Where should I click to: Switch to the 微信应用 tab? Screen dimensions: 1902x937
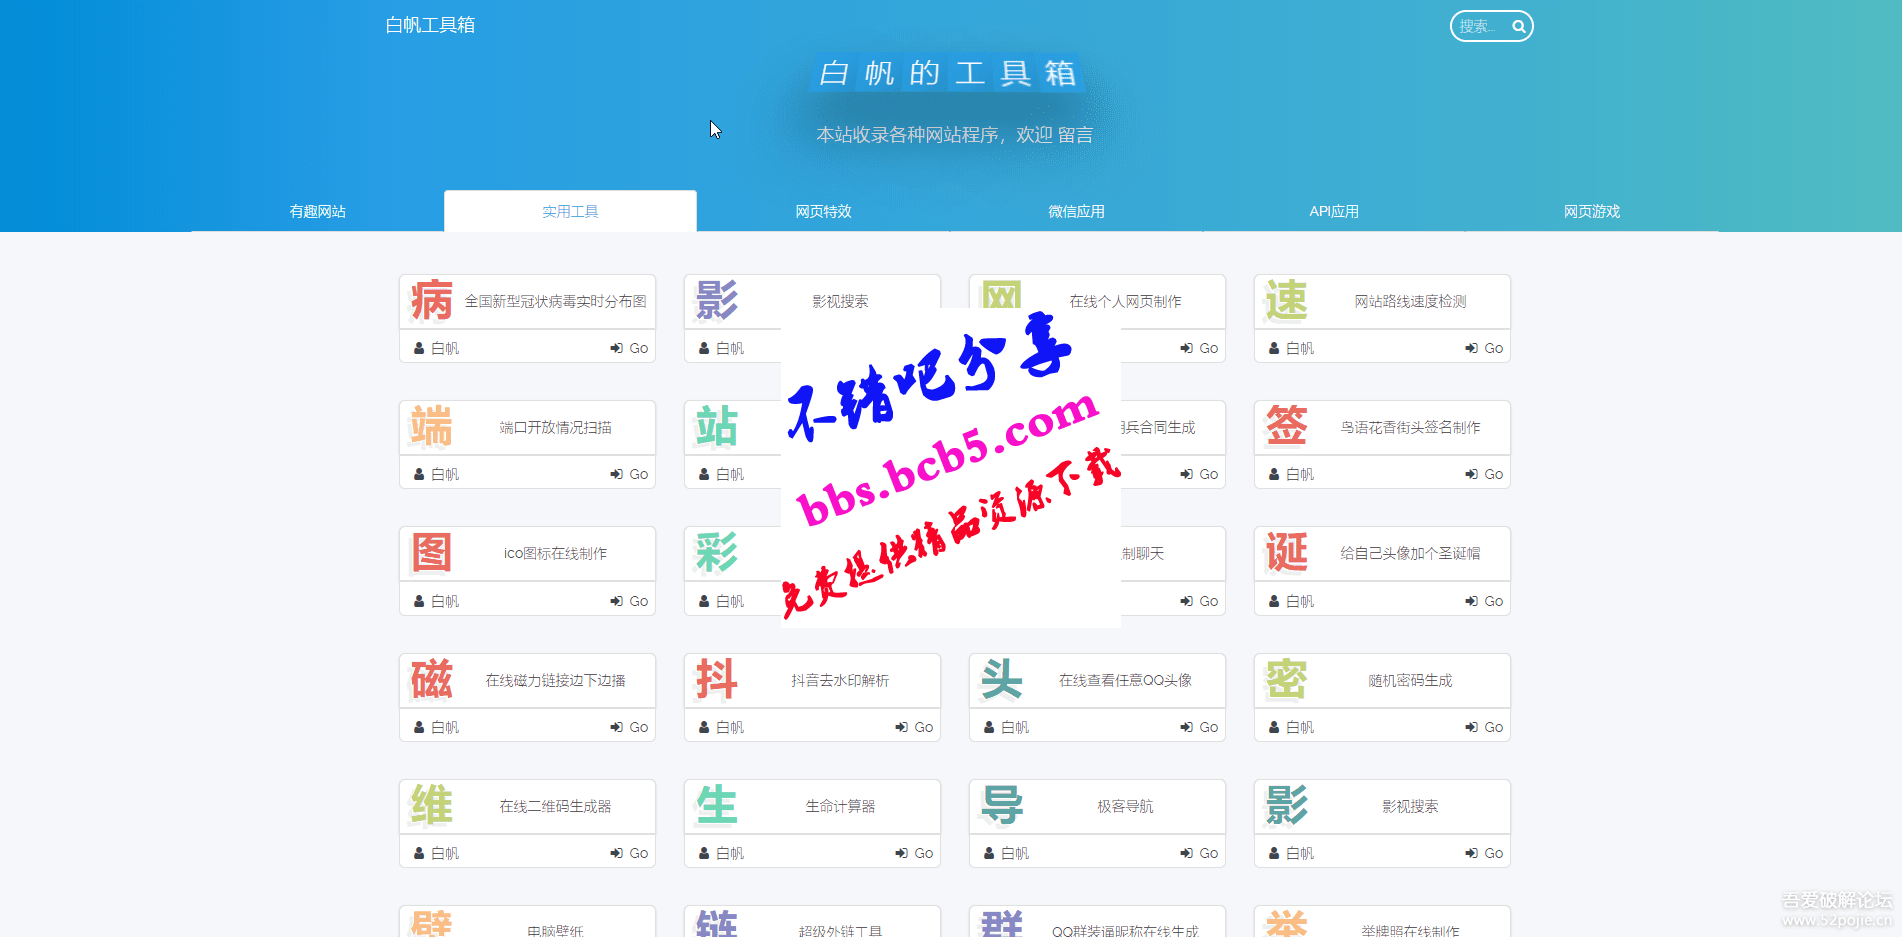coord(1076,211)
